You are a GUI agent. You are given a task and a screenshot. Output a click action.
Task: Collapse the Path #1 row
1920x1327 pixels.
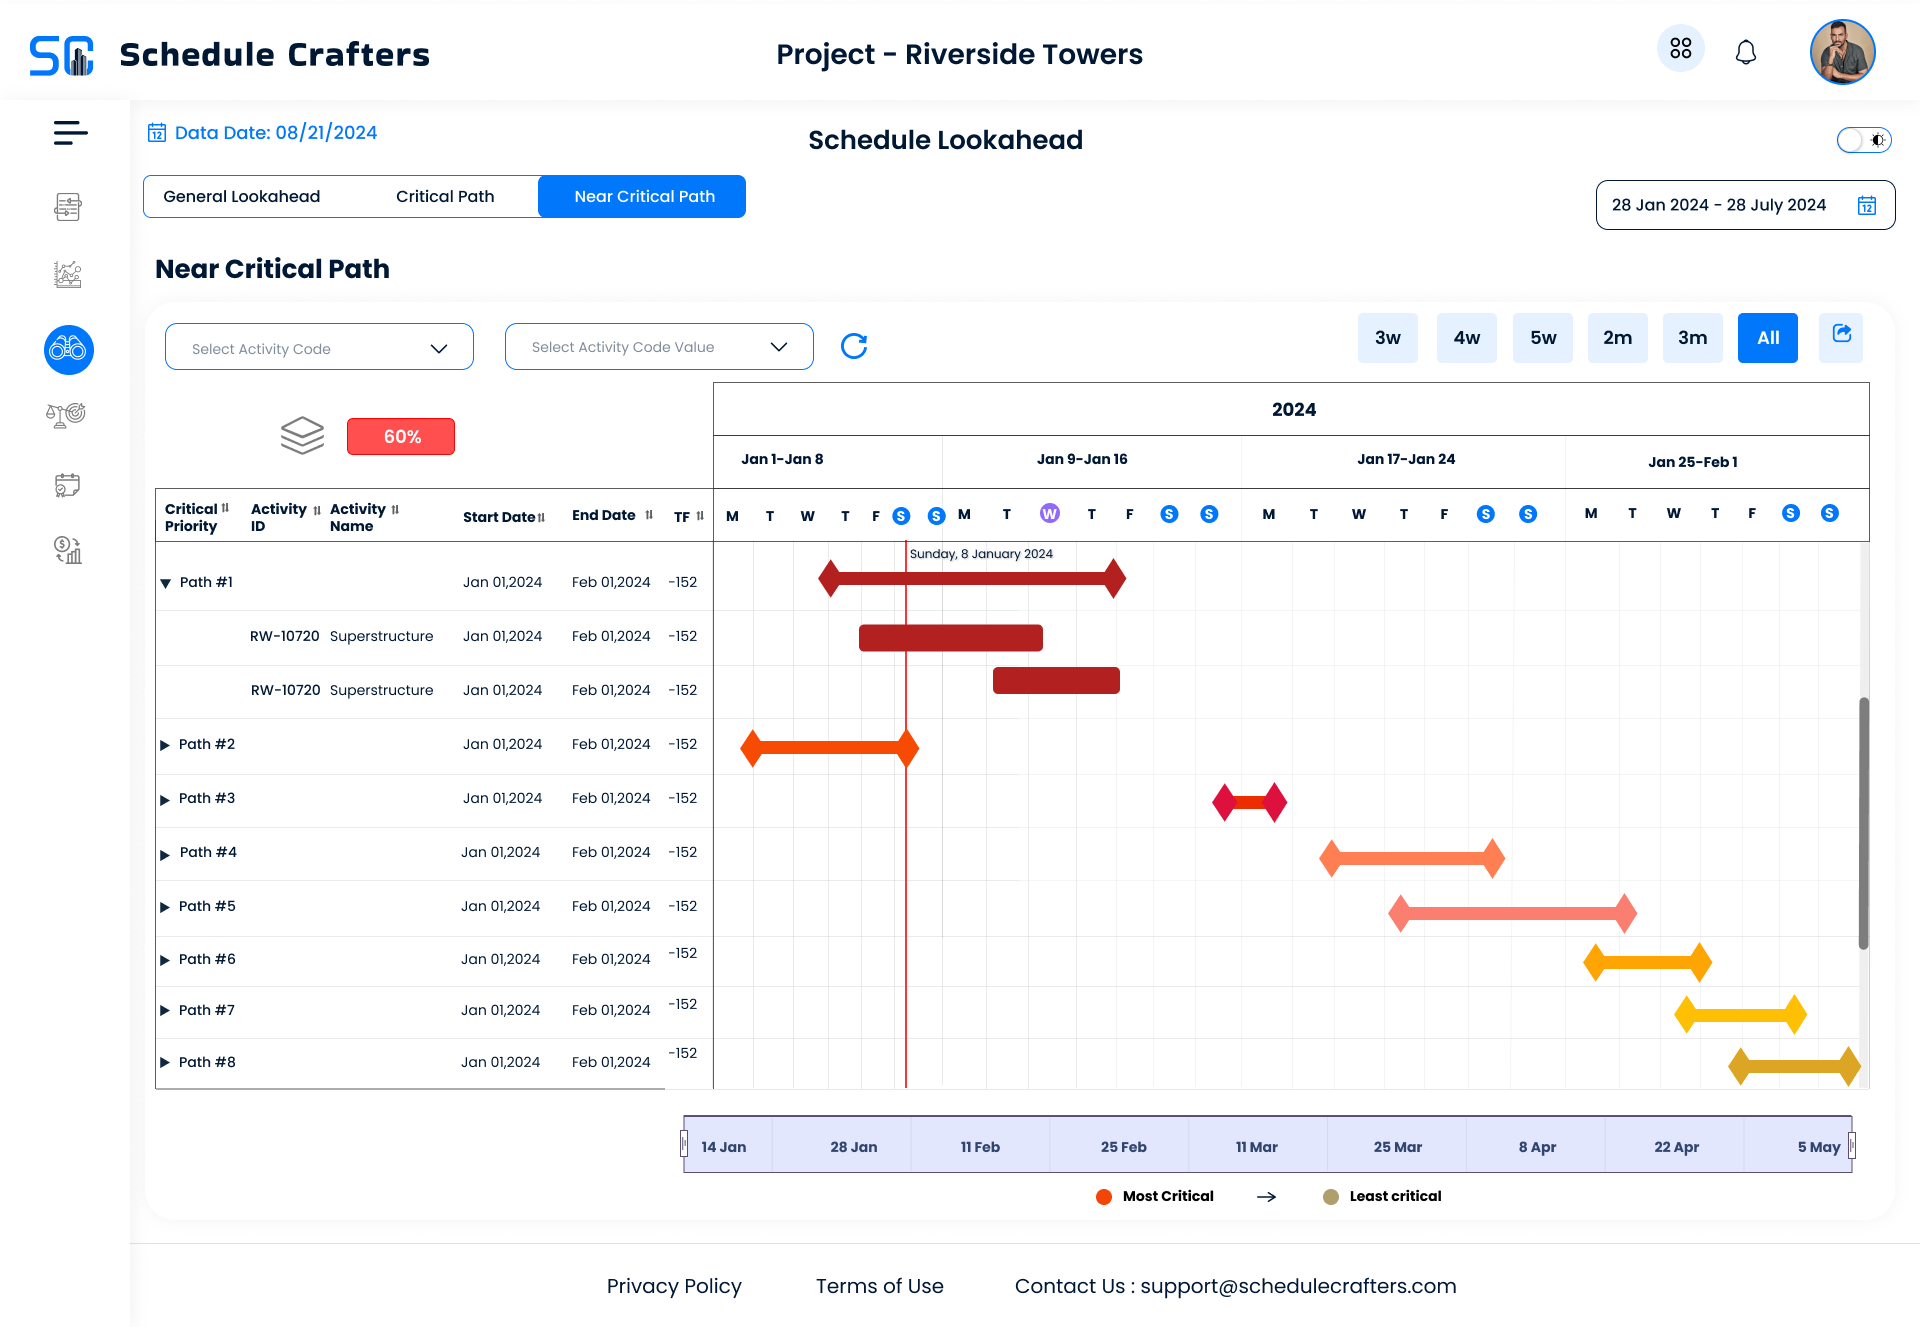pos(166,583)
